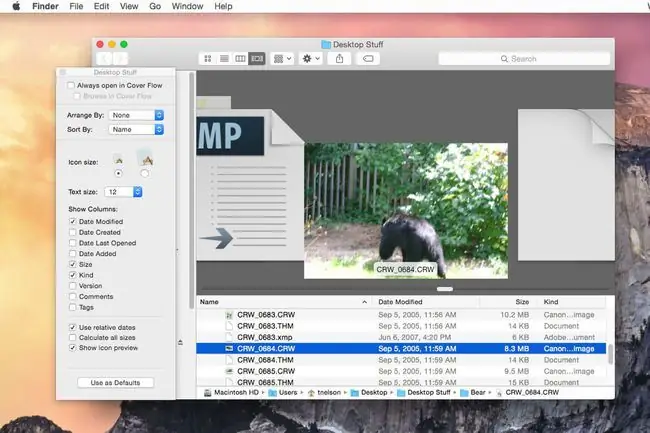Toggle Use relative dates
This screenshot has width=650, height=433.
73,327
